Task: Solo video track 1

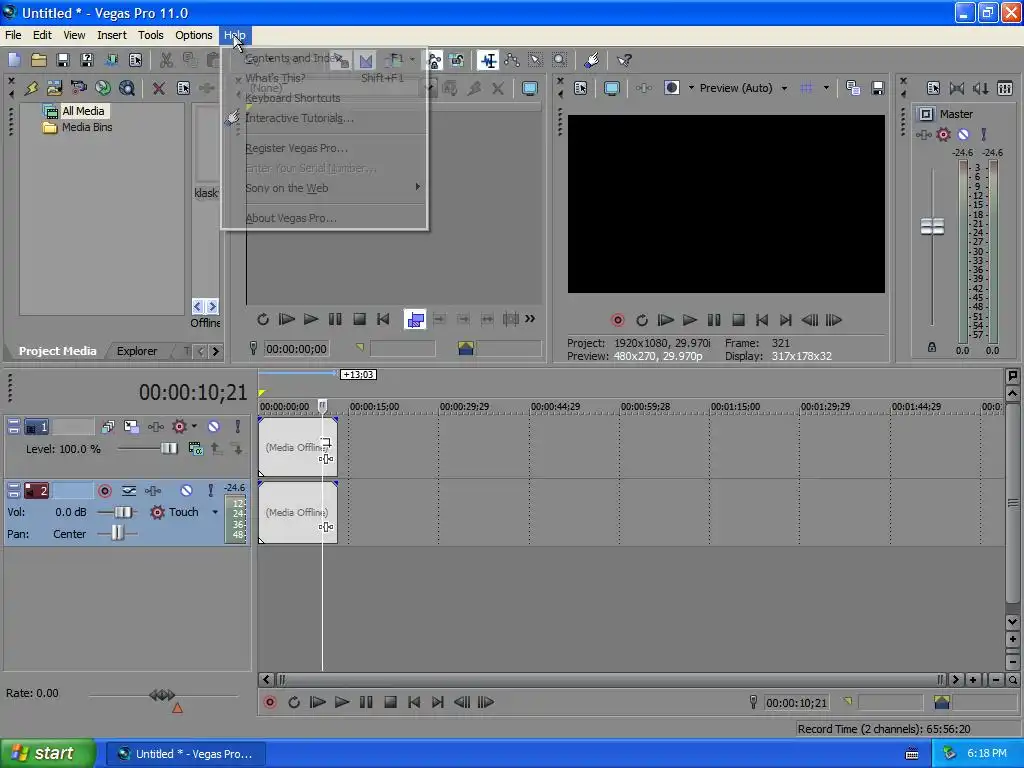Action: pyautogui.click(x=238, y=426)
